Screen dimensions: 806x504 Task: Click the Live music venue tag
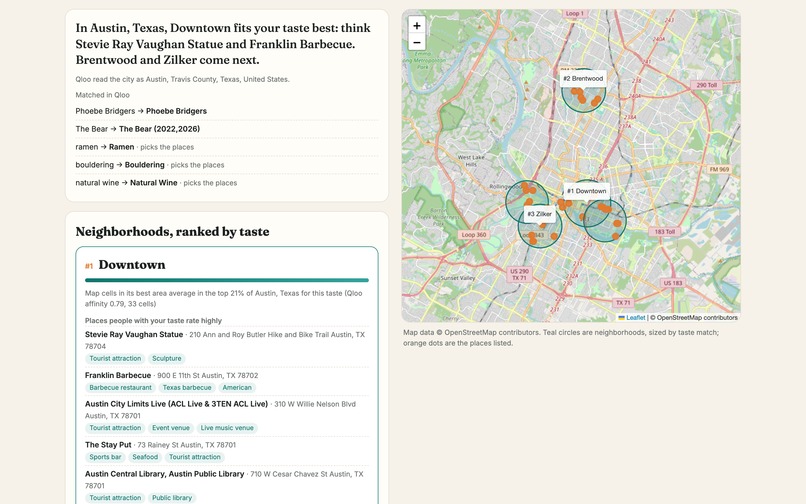click(x=227, y=428)
